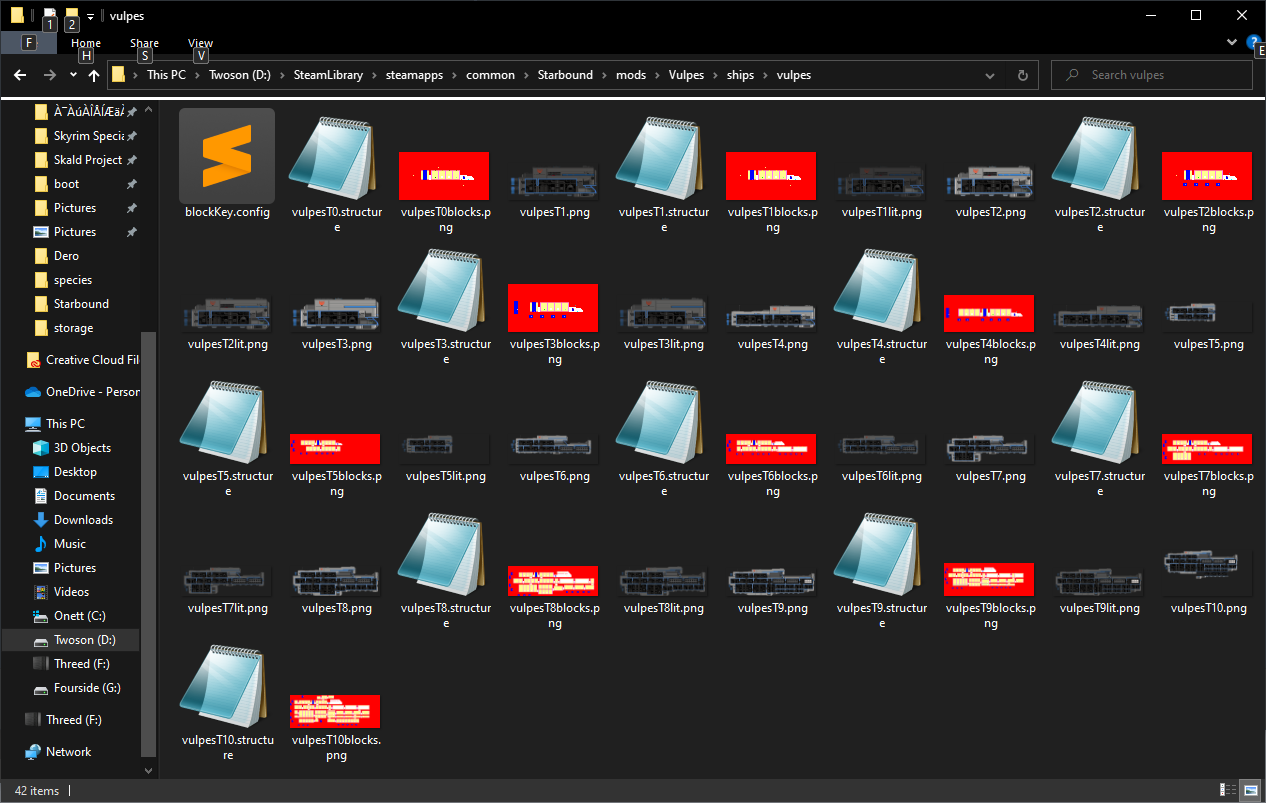Open the Help question mark icon

tap(1253, 42)
